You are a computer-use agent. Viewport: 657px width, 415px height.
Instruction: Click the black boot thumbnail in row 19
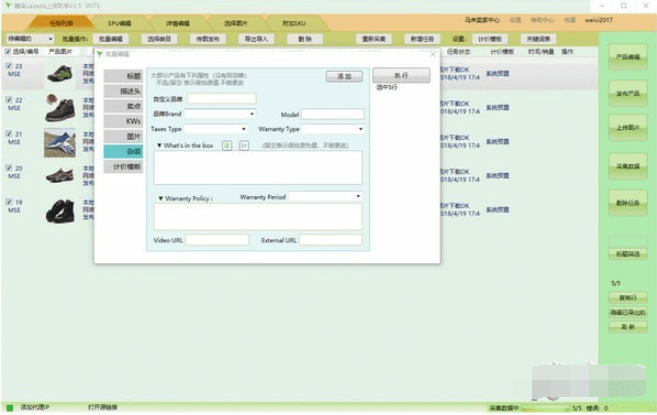click(60, 211)
